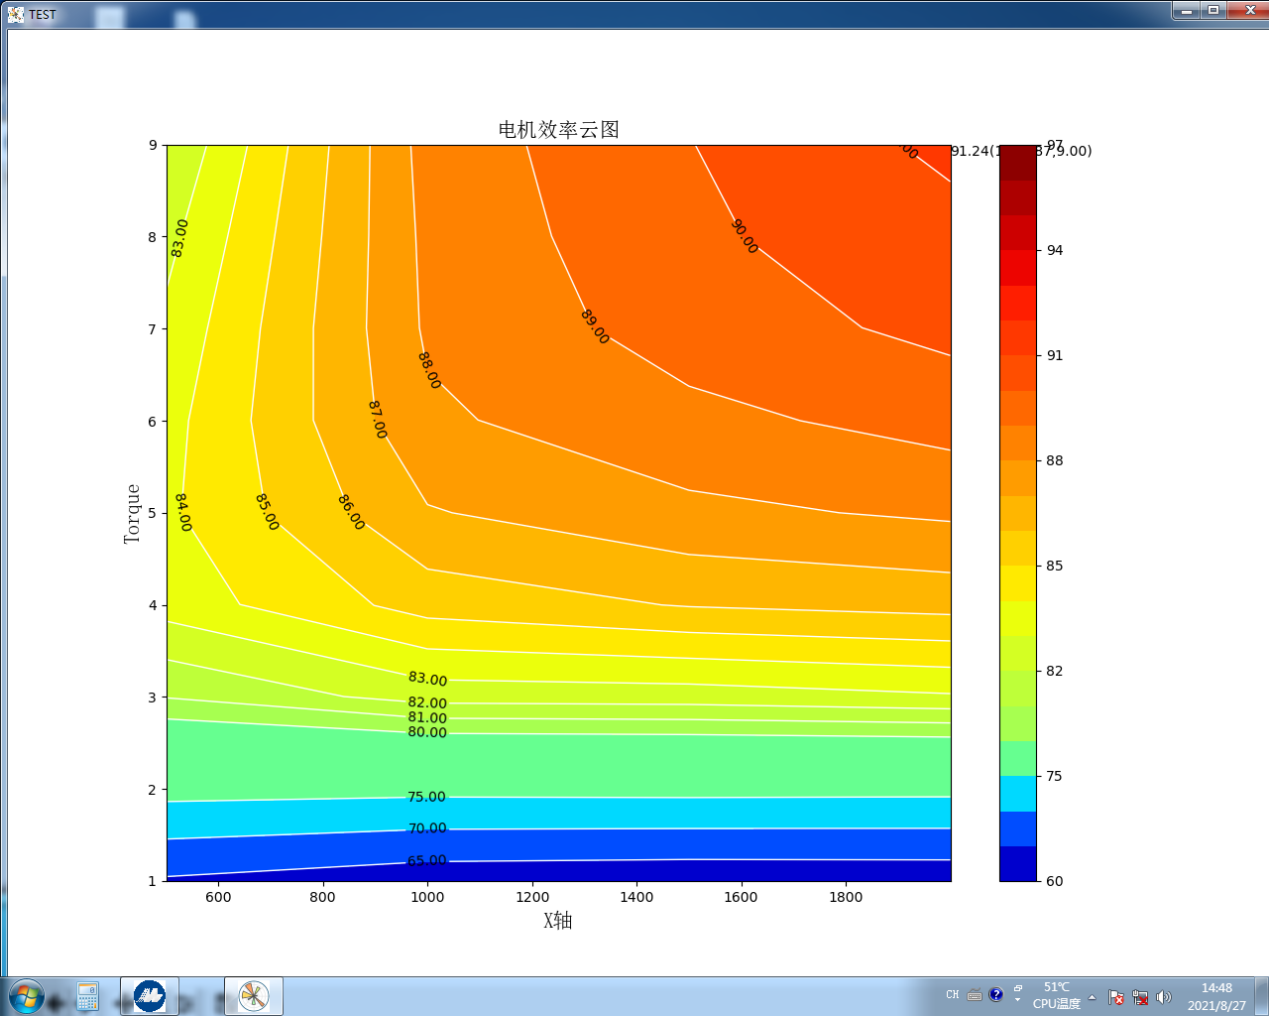The height and width of the screenshot is (1016, 1269).
Task: Click the colorbar tick label 82
Action: point(1055,670)
